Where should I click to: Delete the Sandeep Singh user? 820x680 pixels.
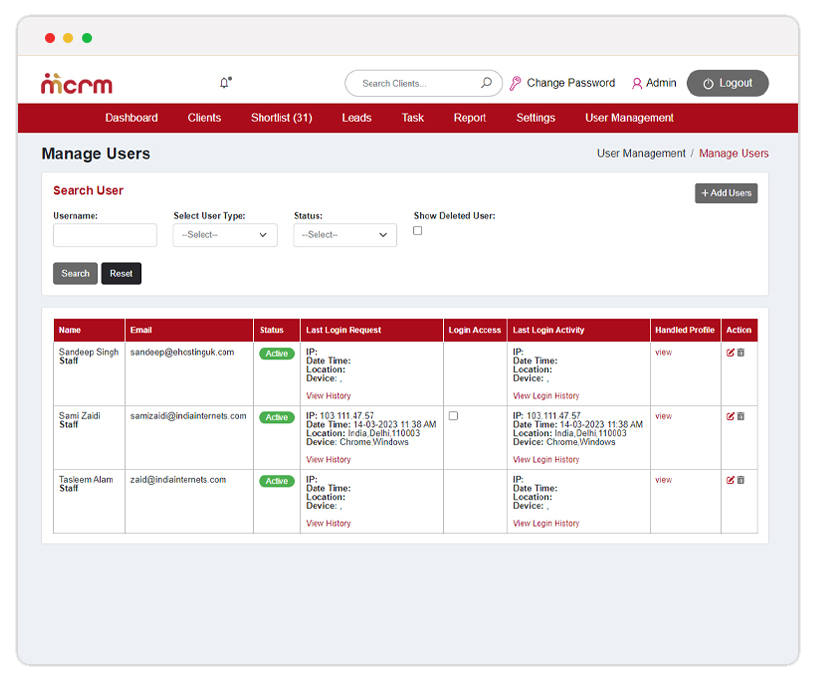click(x=741, y=353)
